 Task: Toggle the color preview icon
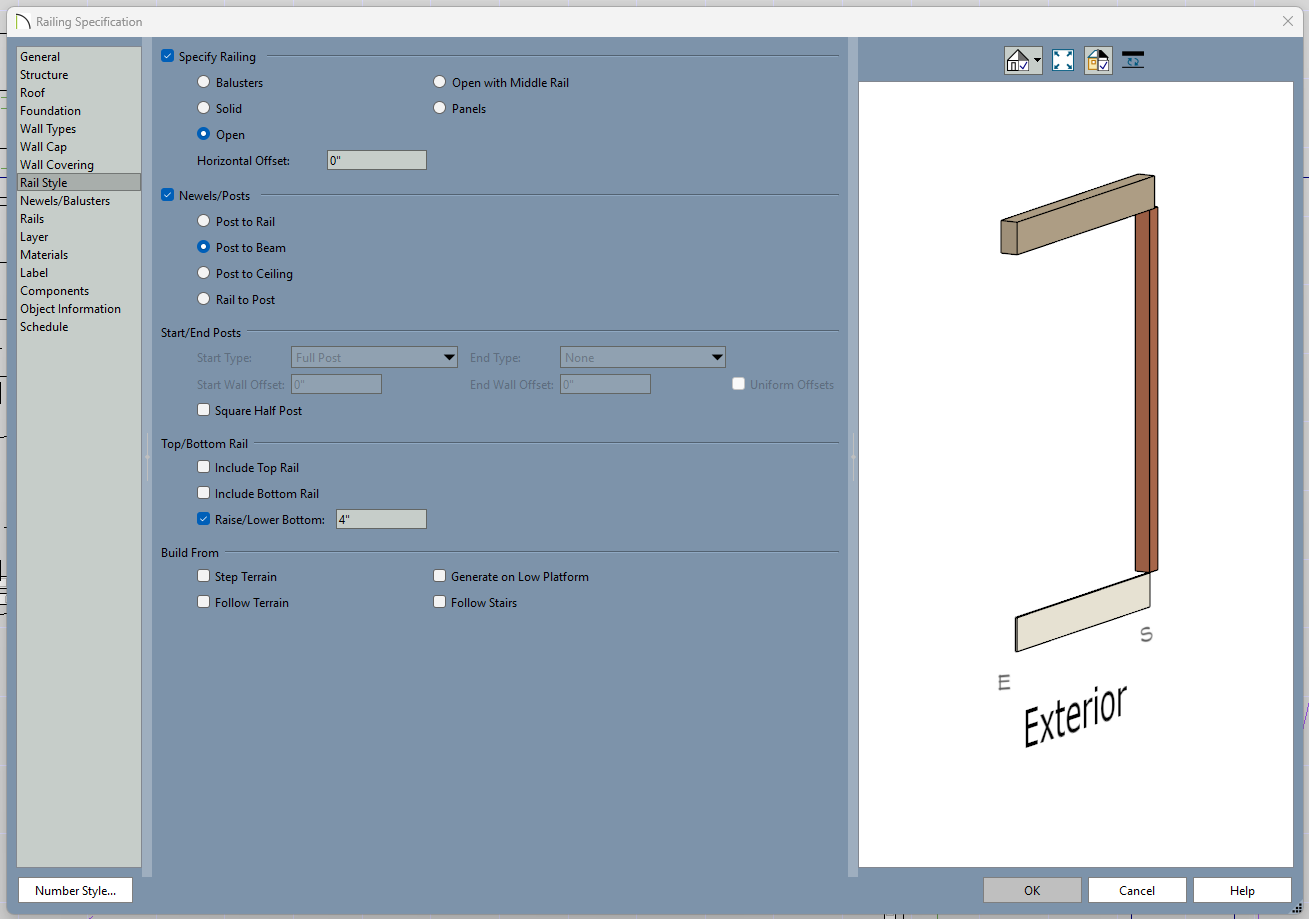(1098, 61)
